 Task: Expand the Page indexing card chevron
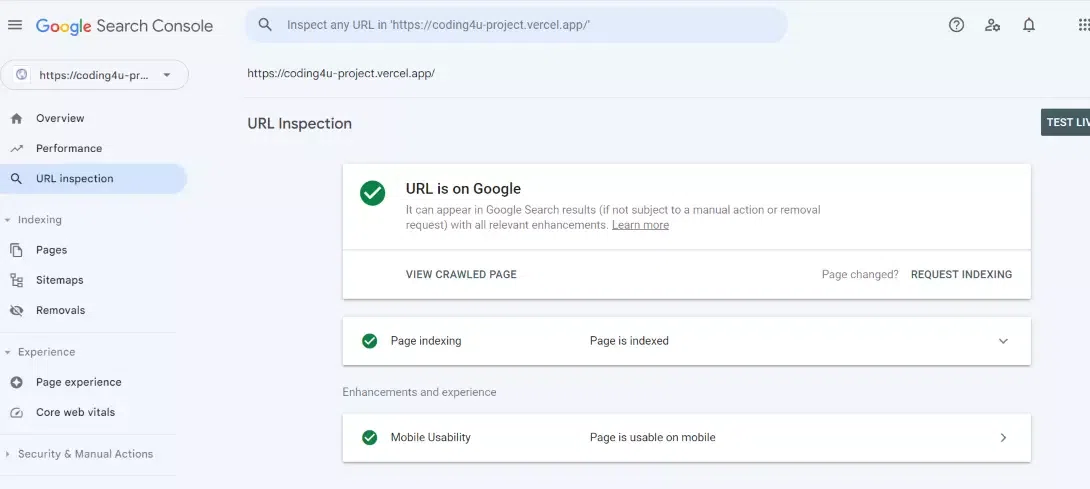[1003, 341]
